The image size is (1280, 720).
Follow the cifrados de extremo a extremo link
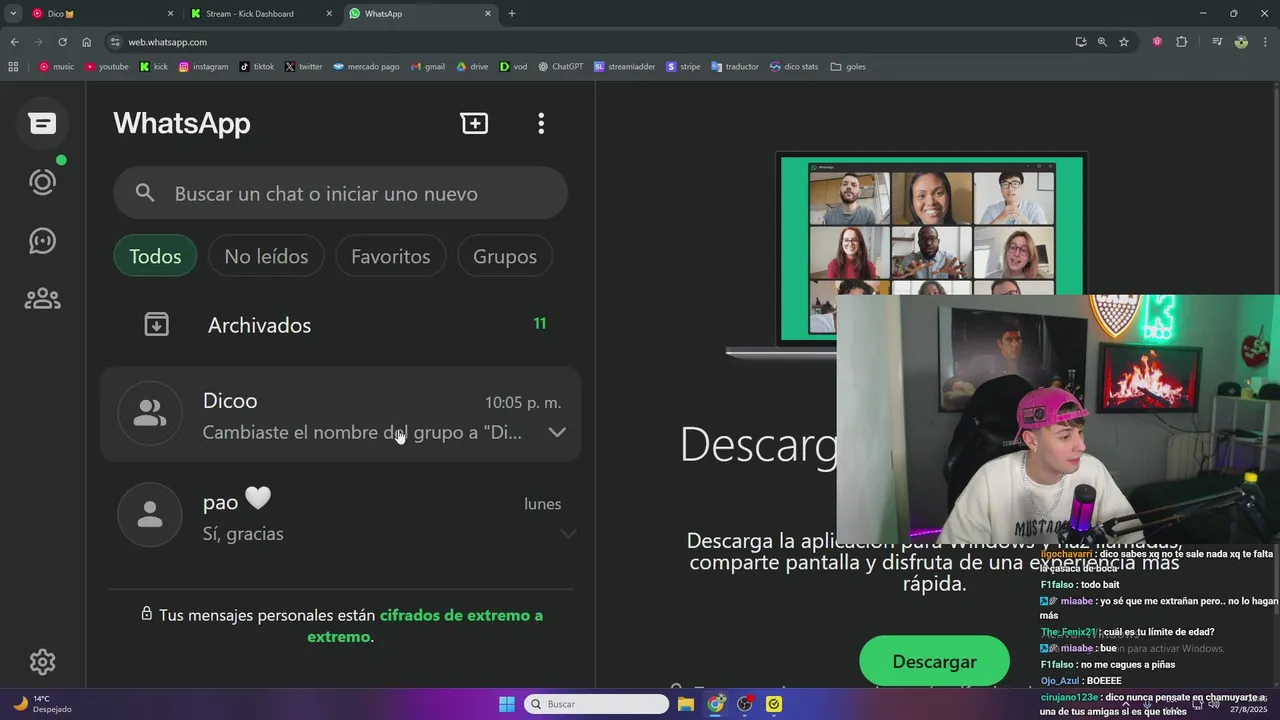(425, 626)
